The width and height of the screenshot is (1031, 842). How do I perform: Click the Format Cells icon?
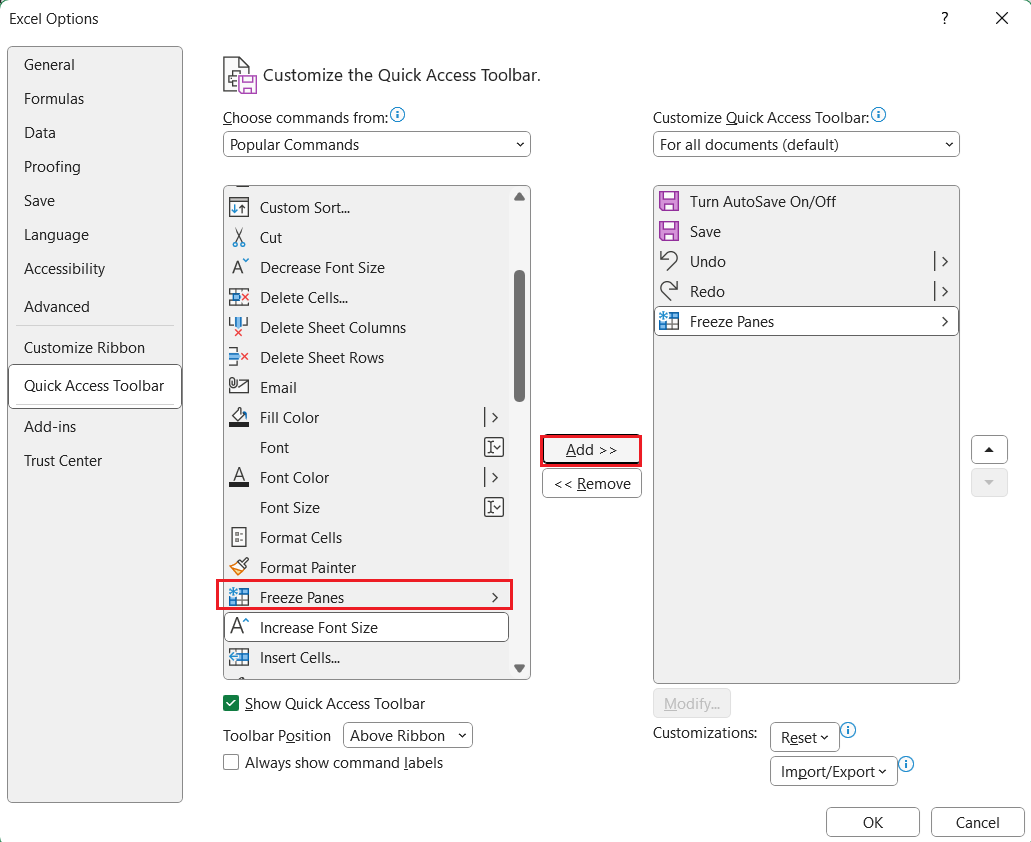coord(239,537)
